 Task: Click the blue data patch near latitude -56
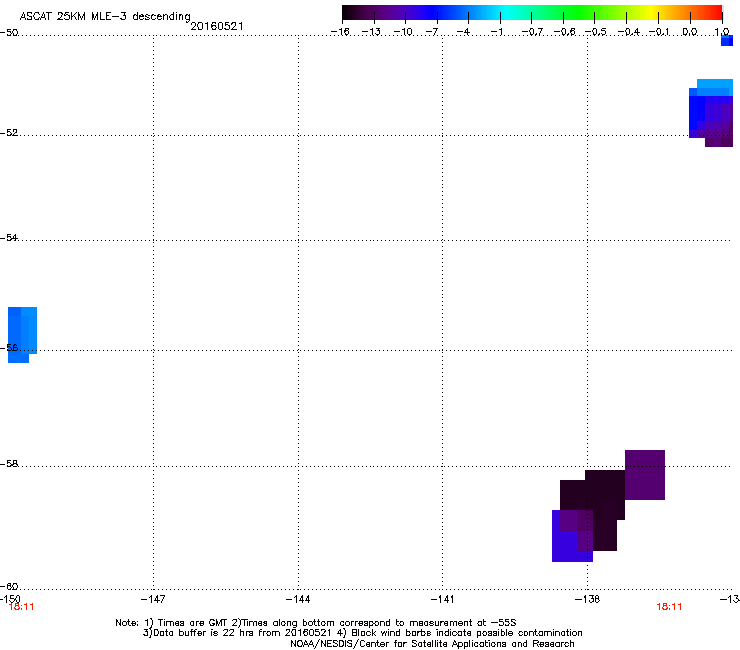point(21,334)
